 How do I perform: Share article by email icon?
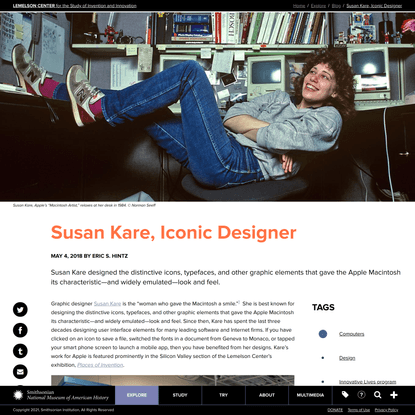click(x=20, y=372)
